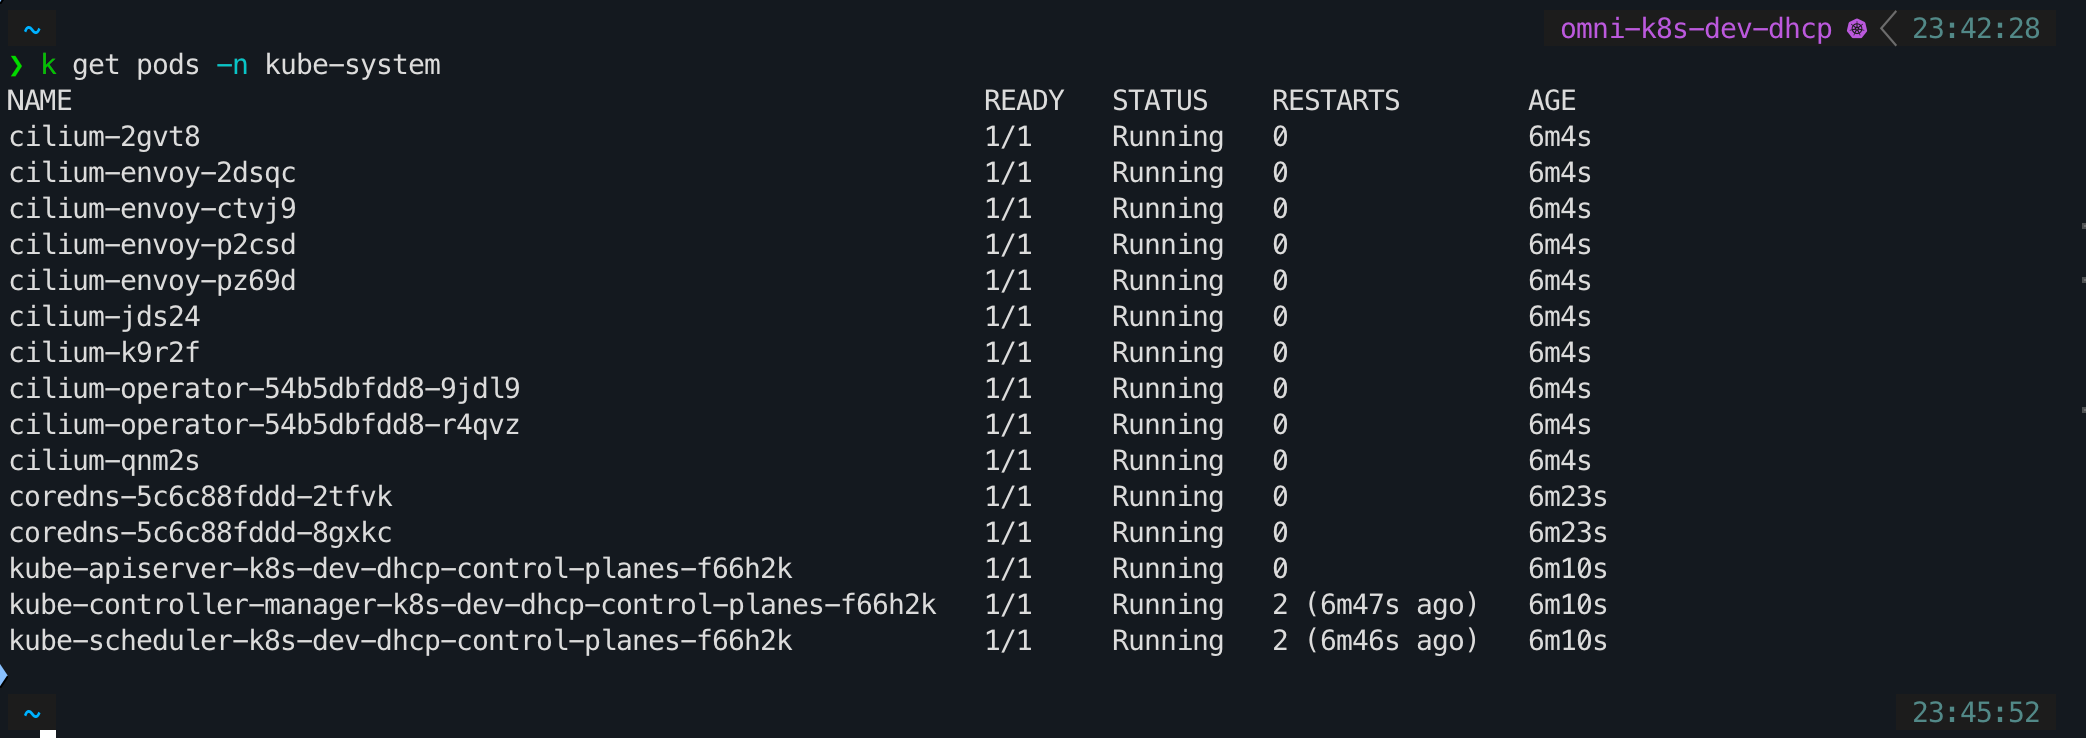This screenshot has height=738, width=2086.
Task: Click the AGE column header
Action: click(x=1552, y=101)
